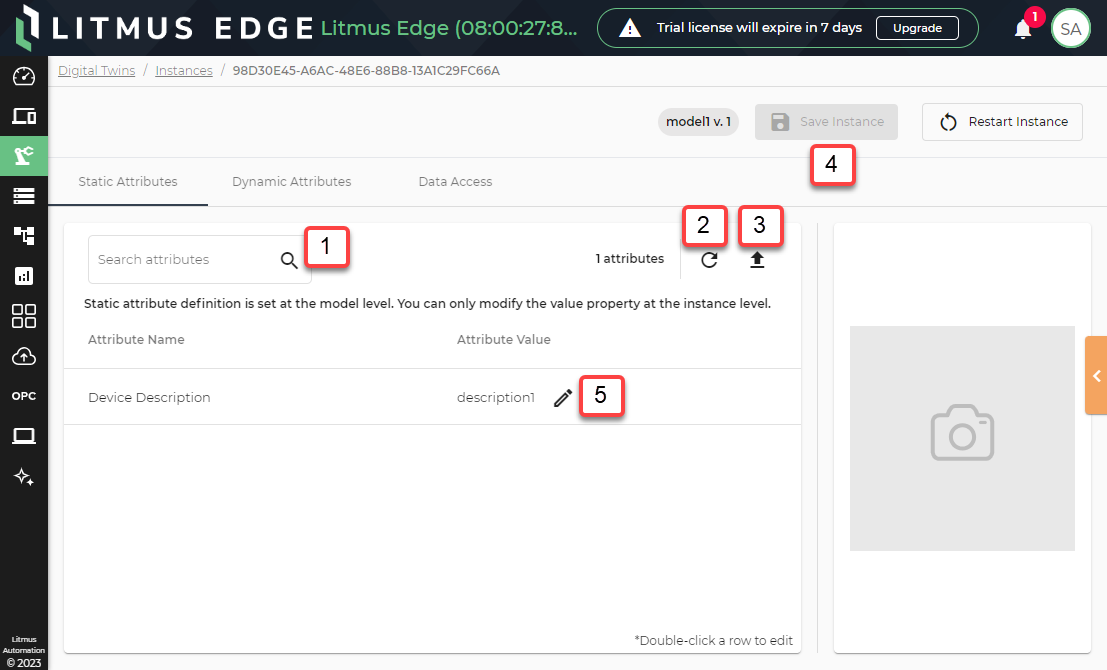Viewport: 1107px width, 670px height.
Task: Open the Data Access tab
Action: (455, 181)
